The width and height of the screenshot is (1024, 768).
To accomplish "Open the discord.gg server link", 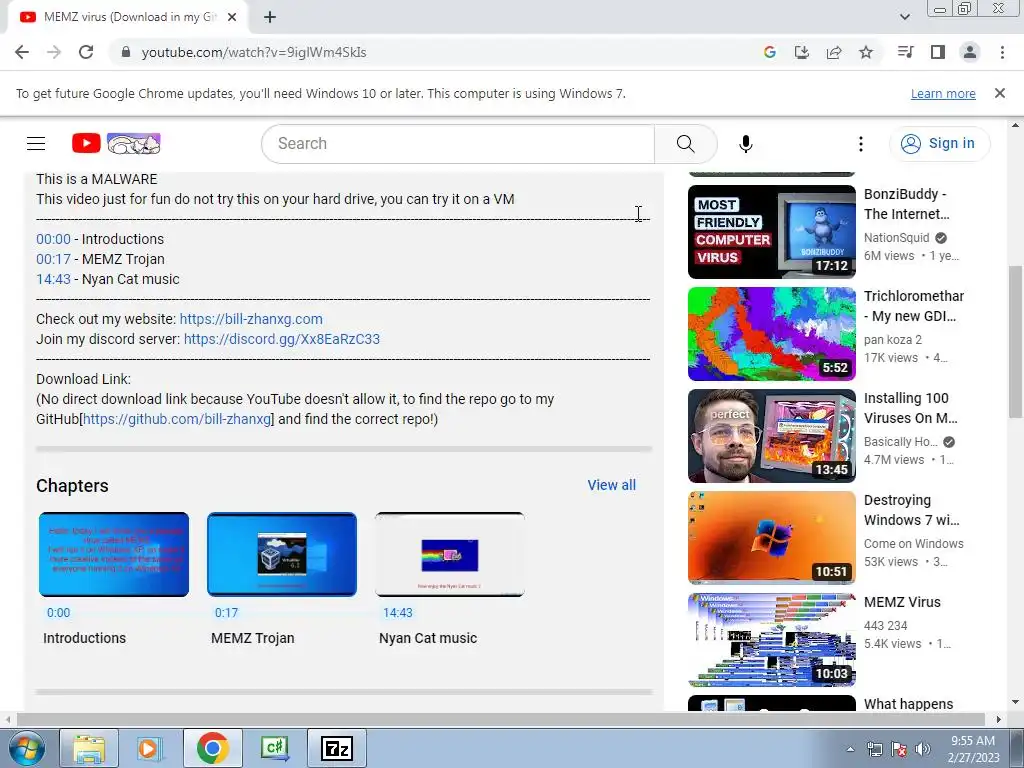I will (x=281, y=340).
